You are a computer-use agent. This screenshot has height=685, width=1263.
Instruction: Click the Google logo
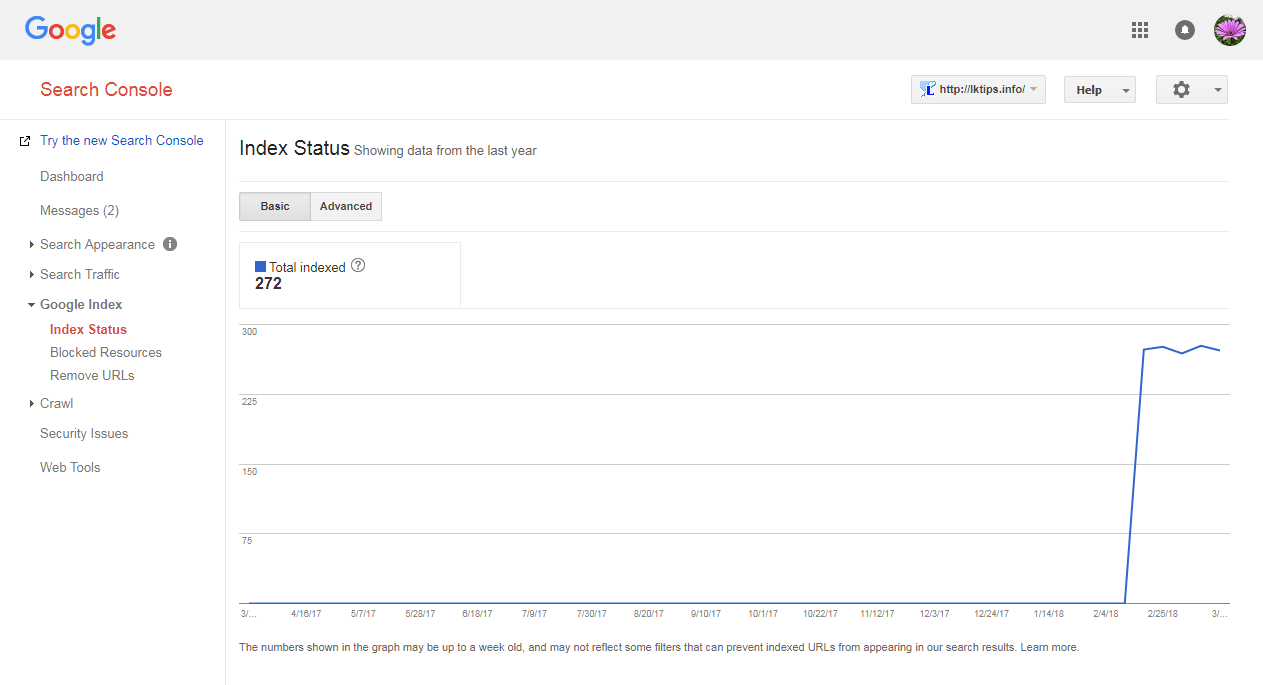[70, 30]
